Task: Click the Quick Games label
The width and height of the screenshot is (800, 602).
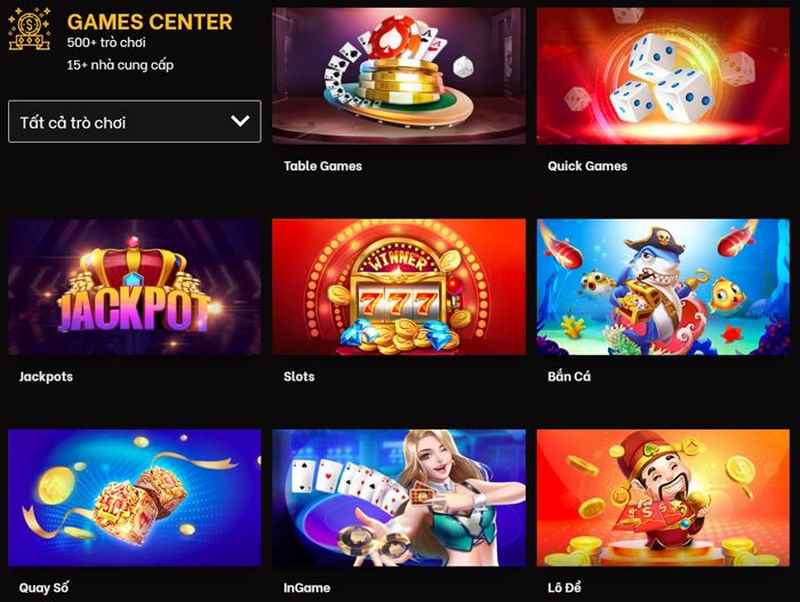Action: pos(587,166)
